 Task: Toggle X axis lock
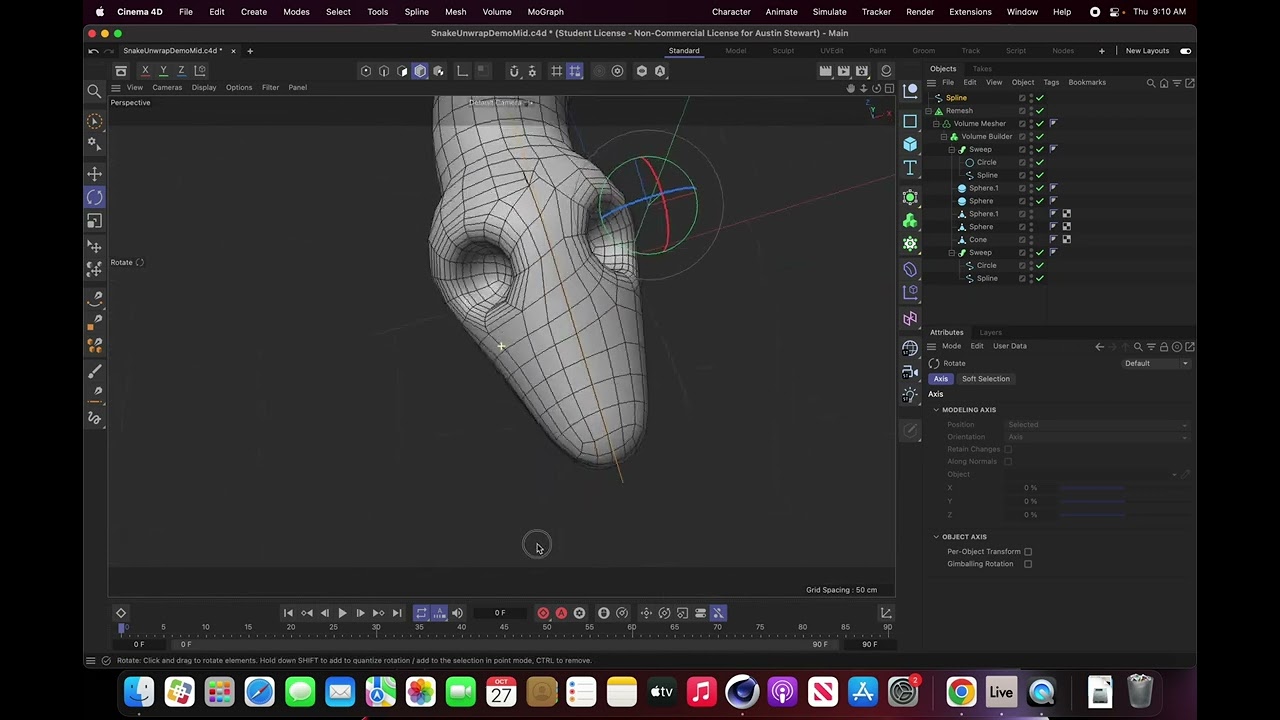click(x=145, y=70)
